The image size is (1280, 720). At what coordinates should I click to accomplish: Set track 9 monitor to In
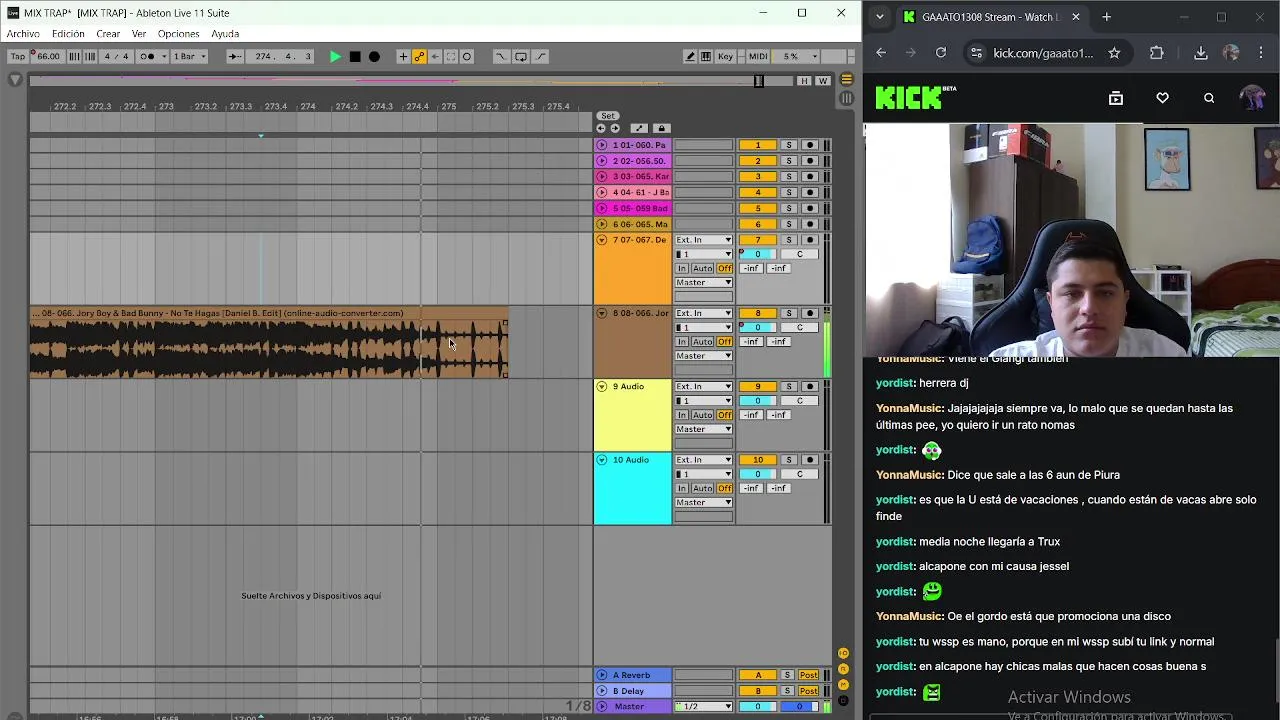coord(683,415)
